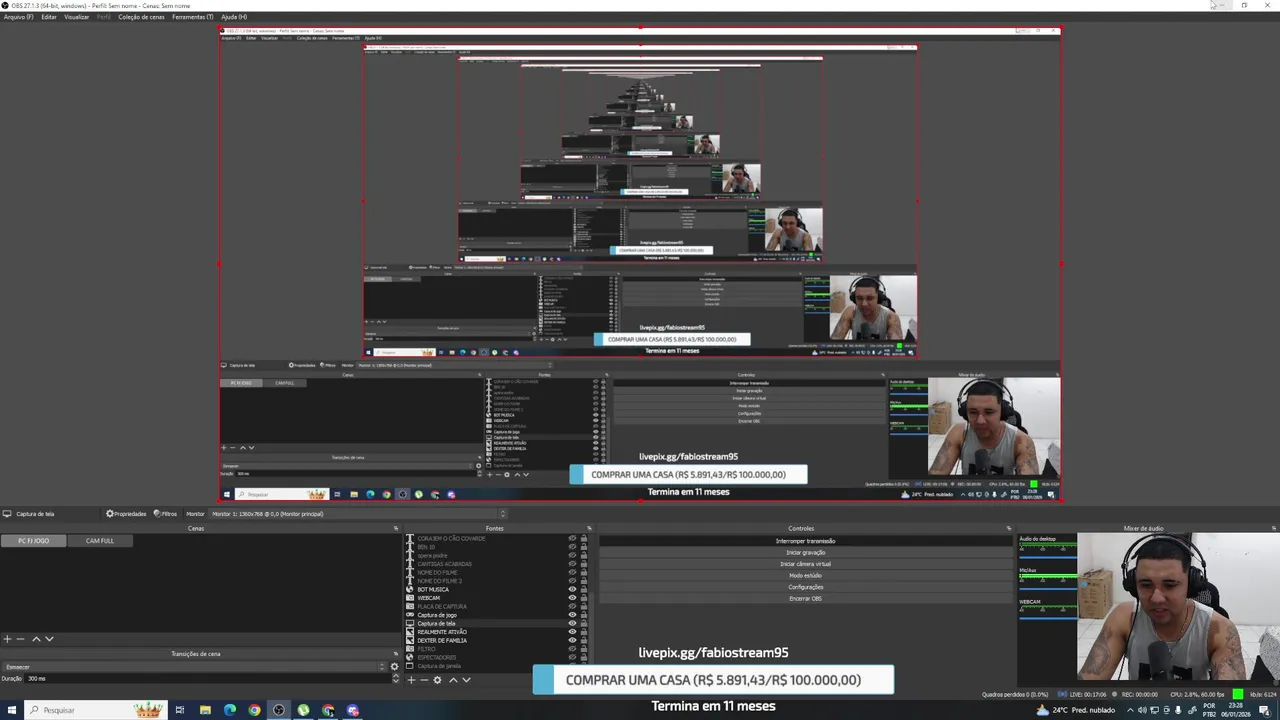
Task: Toggle visibility of DEXTER DE FAMILIA source
Action: [572, 640]
